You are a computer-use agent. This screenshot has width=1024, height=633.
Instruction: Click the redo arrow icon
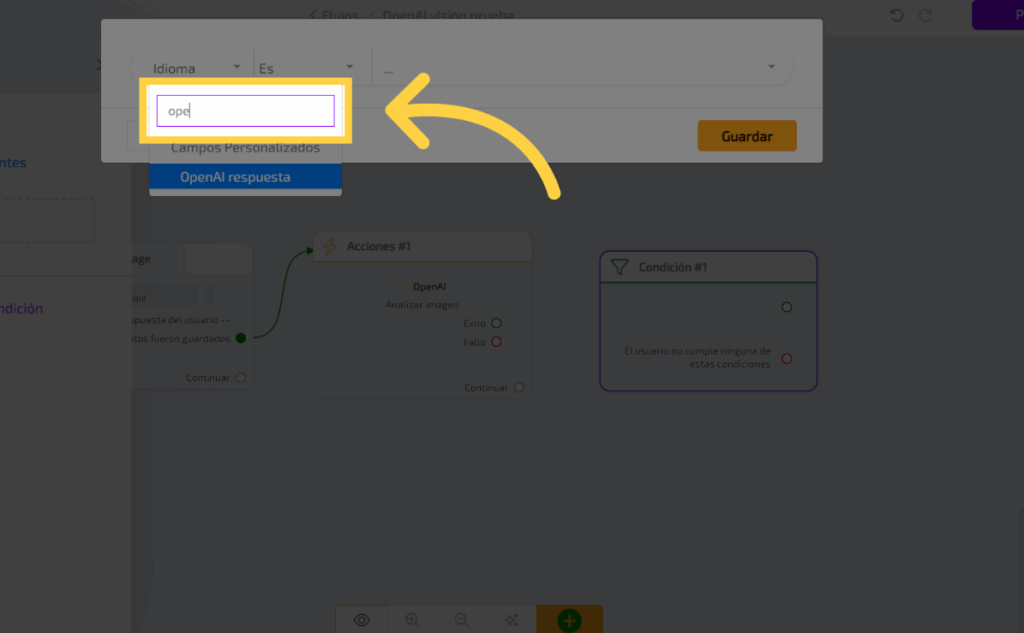click(925, 15)
